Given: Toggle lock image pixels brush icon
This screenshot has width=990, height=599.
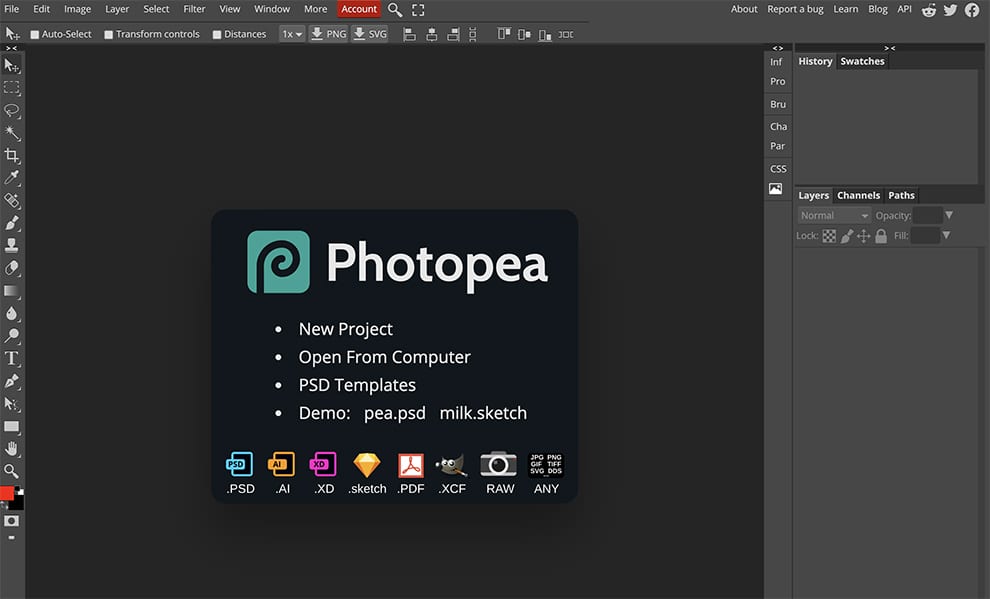Looking at the screenshot, I should click(x=847, y=236).
